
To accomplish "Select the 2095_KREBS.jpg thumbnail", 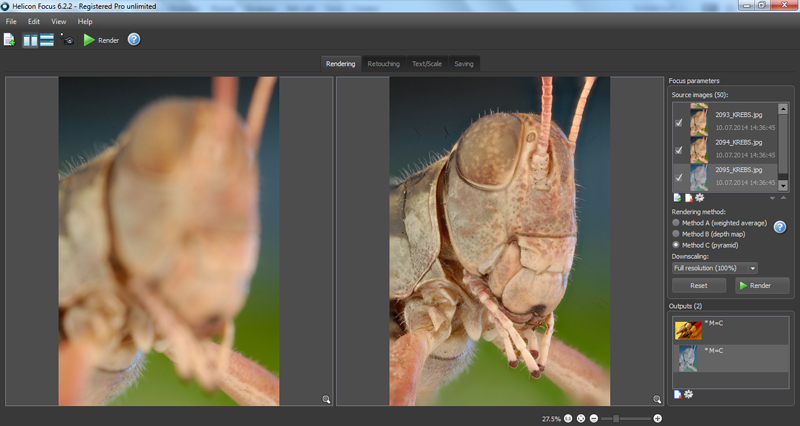I will 699,178.
